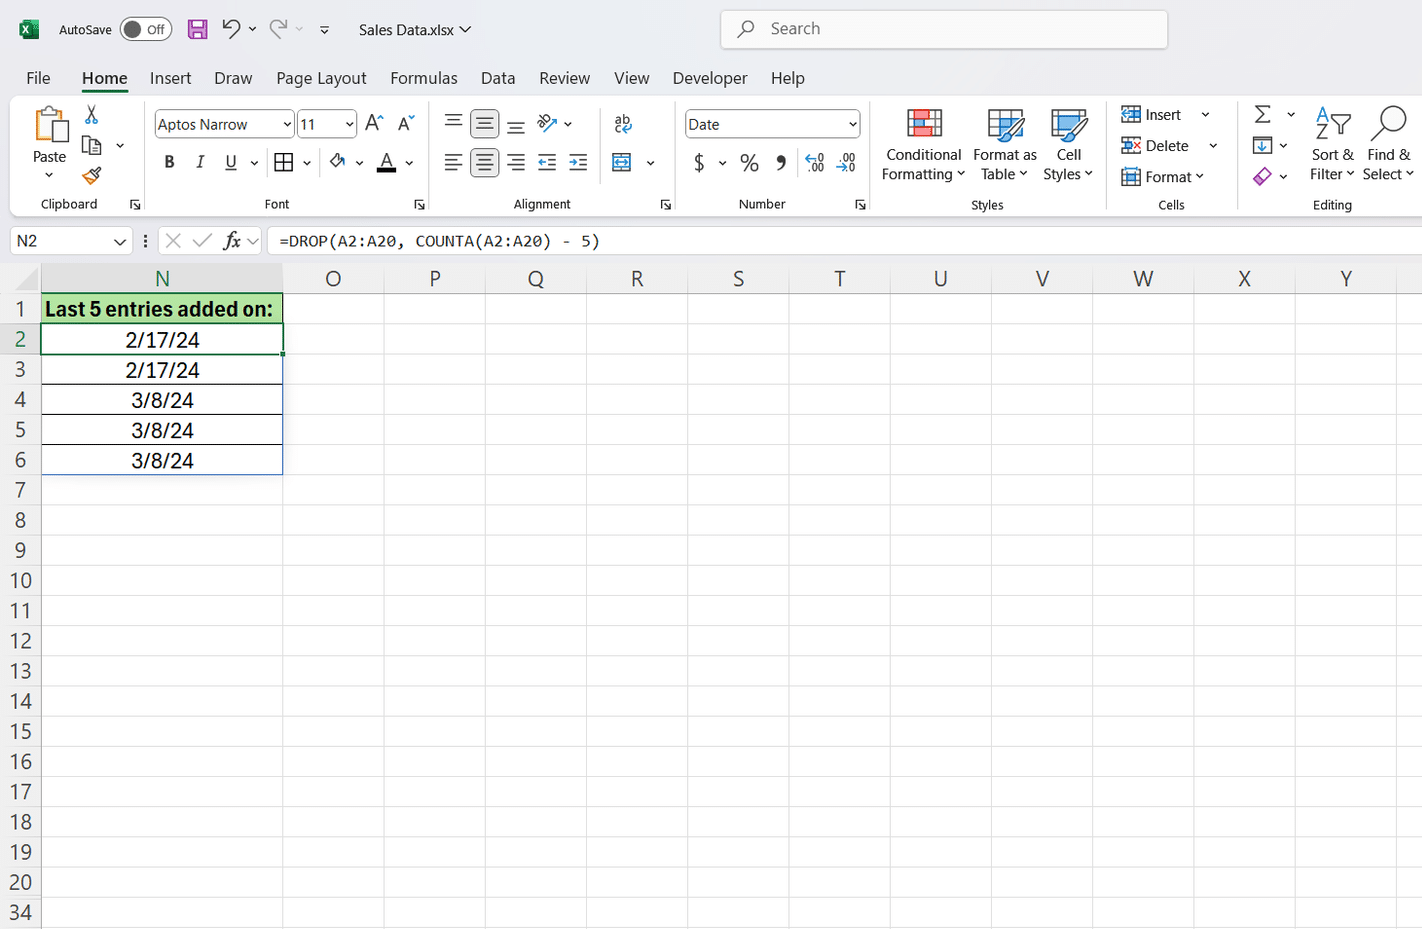The height and width of the screenshot is (929, 1422).
Task: Toggle Middle Align vertical alignment
Action: (485, 123)
